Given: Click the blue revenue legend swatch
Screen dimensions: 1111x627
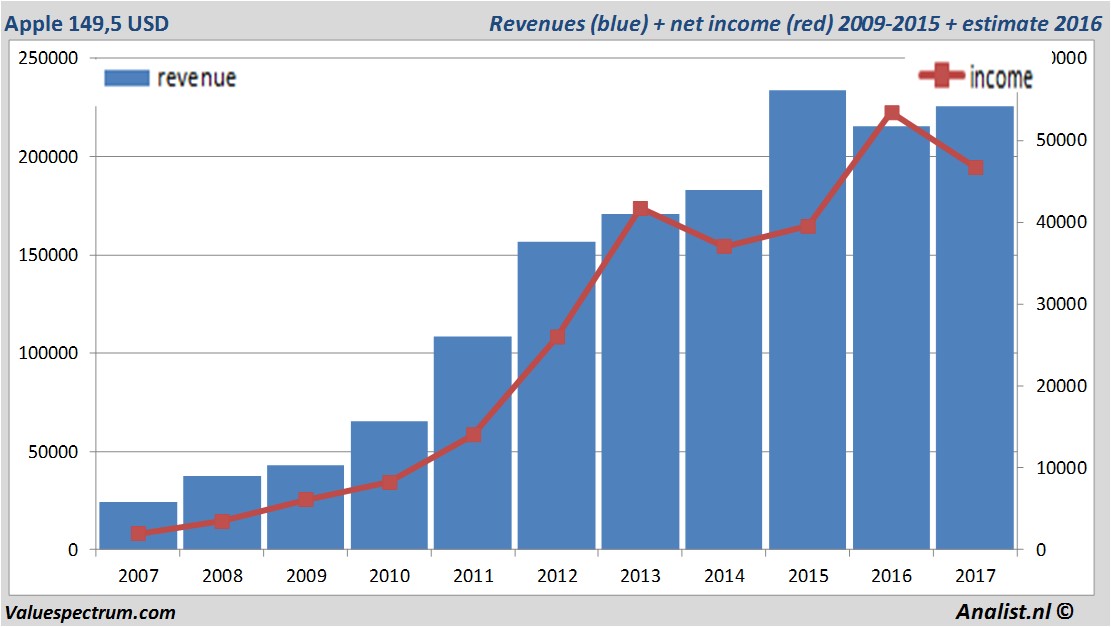Looking at the screenshot, I should pos(127,78).
